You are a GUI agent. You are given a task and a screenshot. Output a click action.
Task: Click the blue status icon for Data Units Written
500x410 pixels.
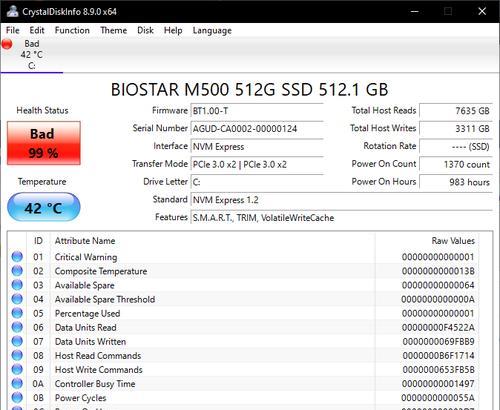pos(17,341)
